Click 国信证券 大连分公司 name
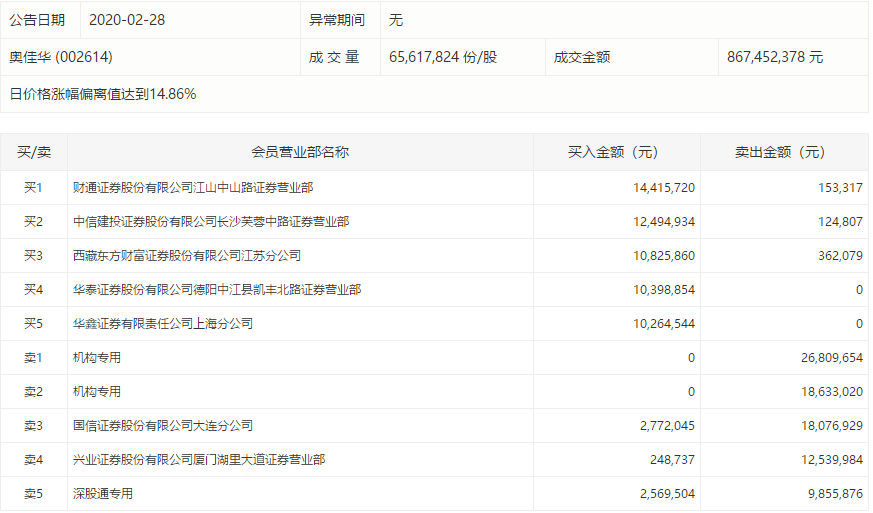Screen dimensions: 873x513 (x=163, y=425)
